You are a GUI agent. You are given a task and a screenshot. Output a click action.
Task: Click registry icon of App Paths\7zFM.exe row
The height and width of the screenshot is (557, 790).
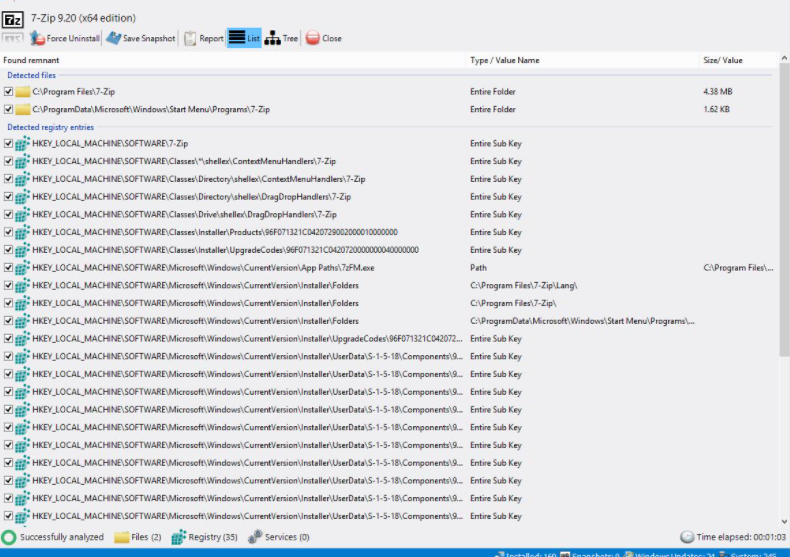pyautogui.click(x=22, y=268)
